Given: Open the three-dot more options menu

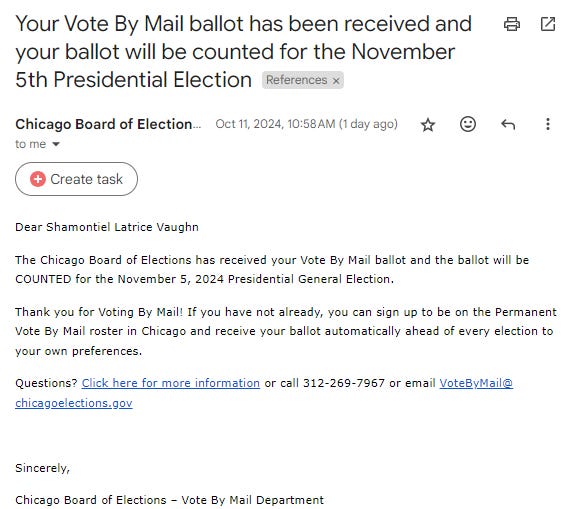Looking at the screenshot, I should coord(548,124).
